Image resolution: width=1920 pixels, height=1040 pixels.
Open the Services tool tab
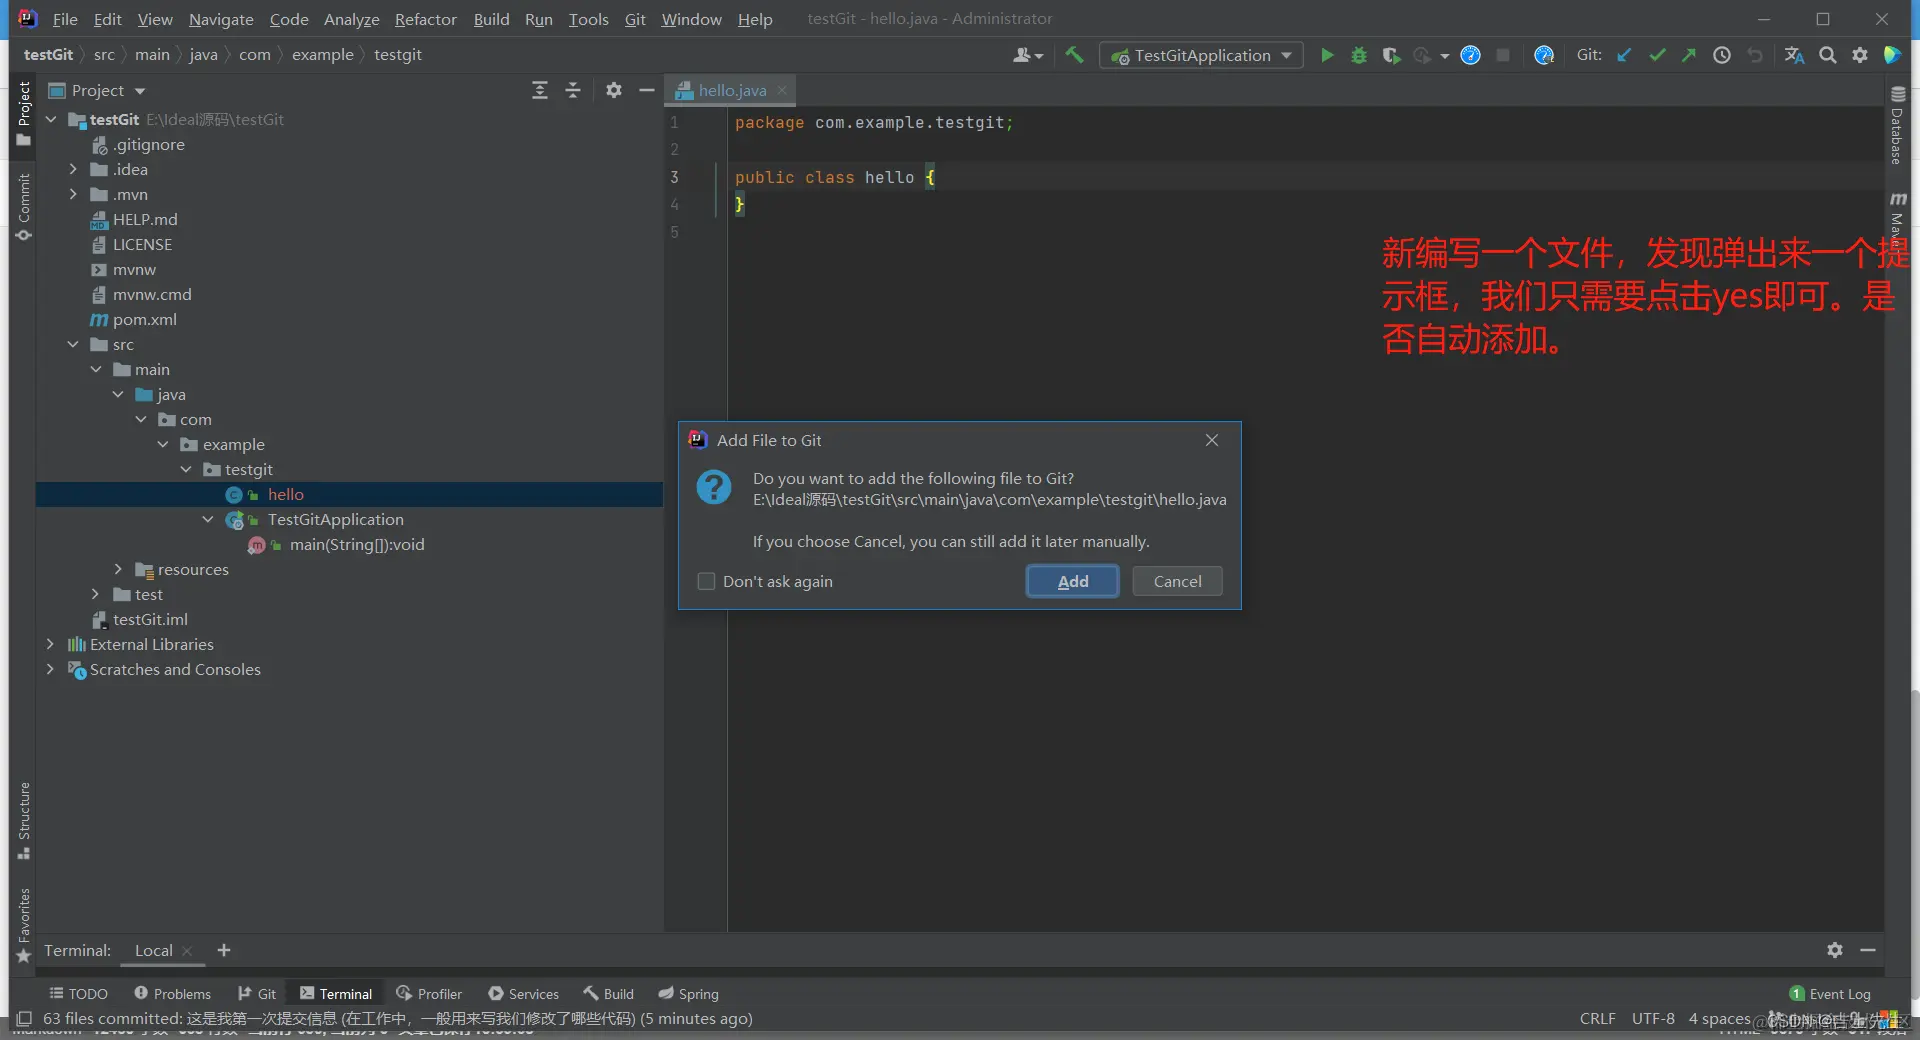tap(523, 994)
